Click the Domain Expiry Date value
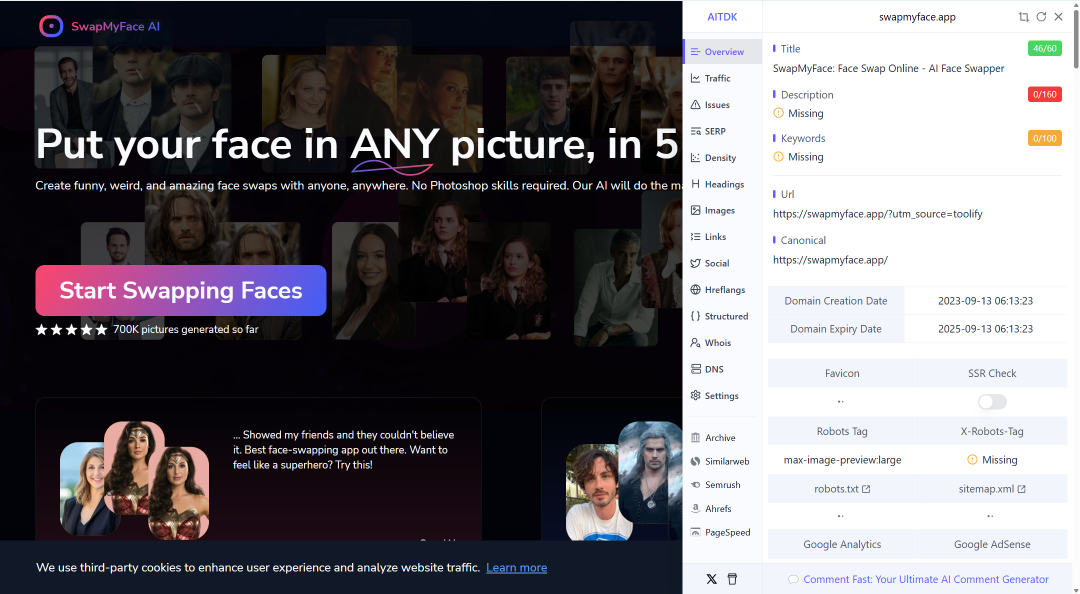Screen dimensions: 1080x594 pyautogui.click(x=985, y=329)
